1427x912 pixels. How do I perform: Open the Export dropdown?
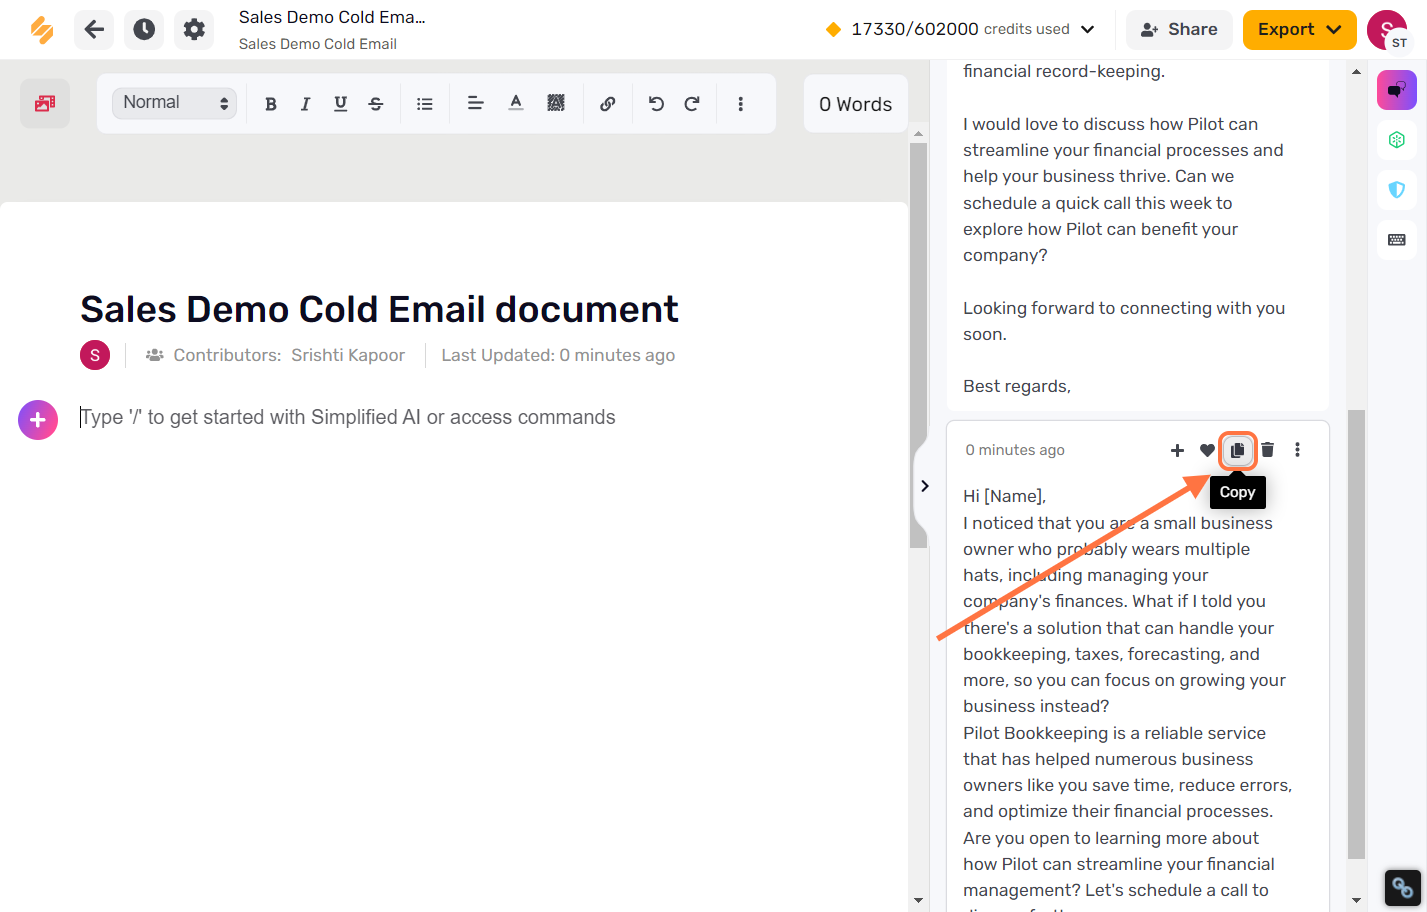pyautogui.click(x=1300, y=30)
